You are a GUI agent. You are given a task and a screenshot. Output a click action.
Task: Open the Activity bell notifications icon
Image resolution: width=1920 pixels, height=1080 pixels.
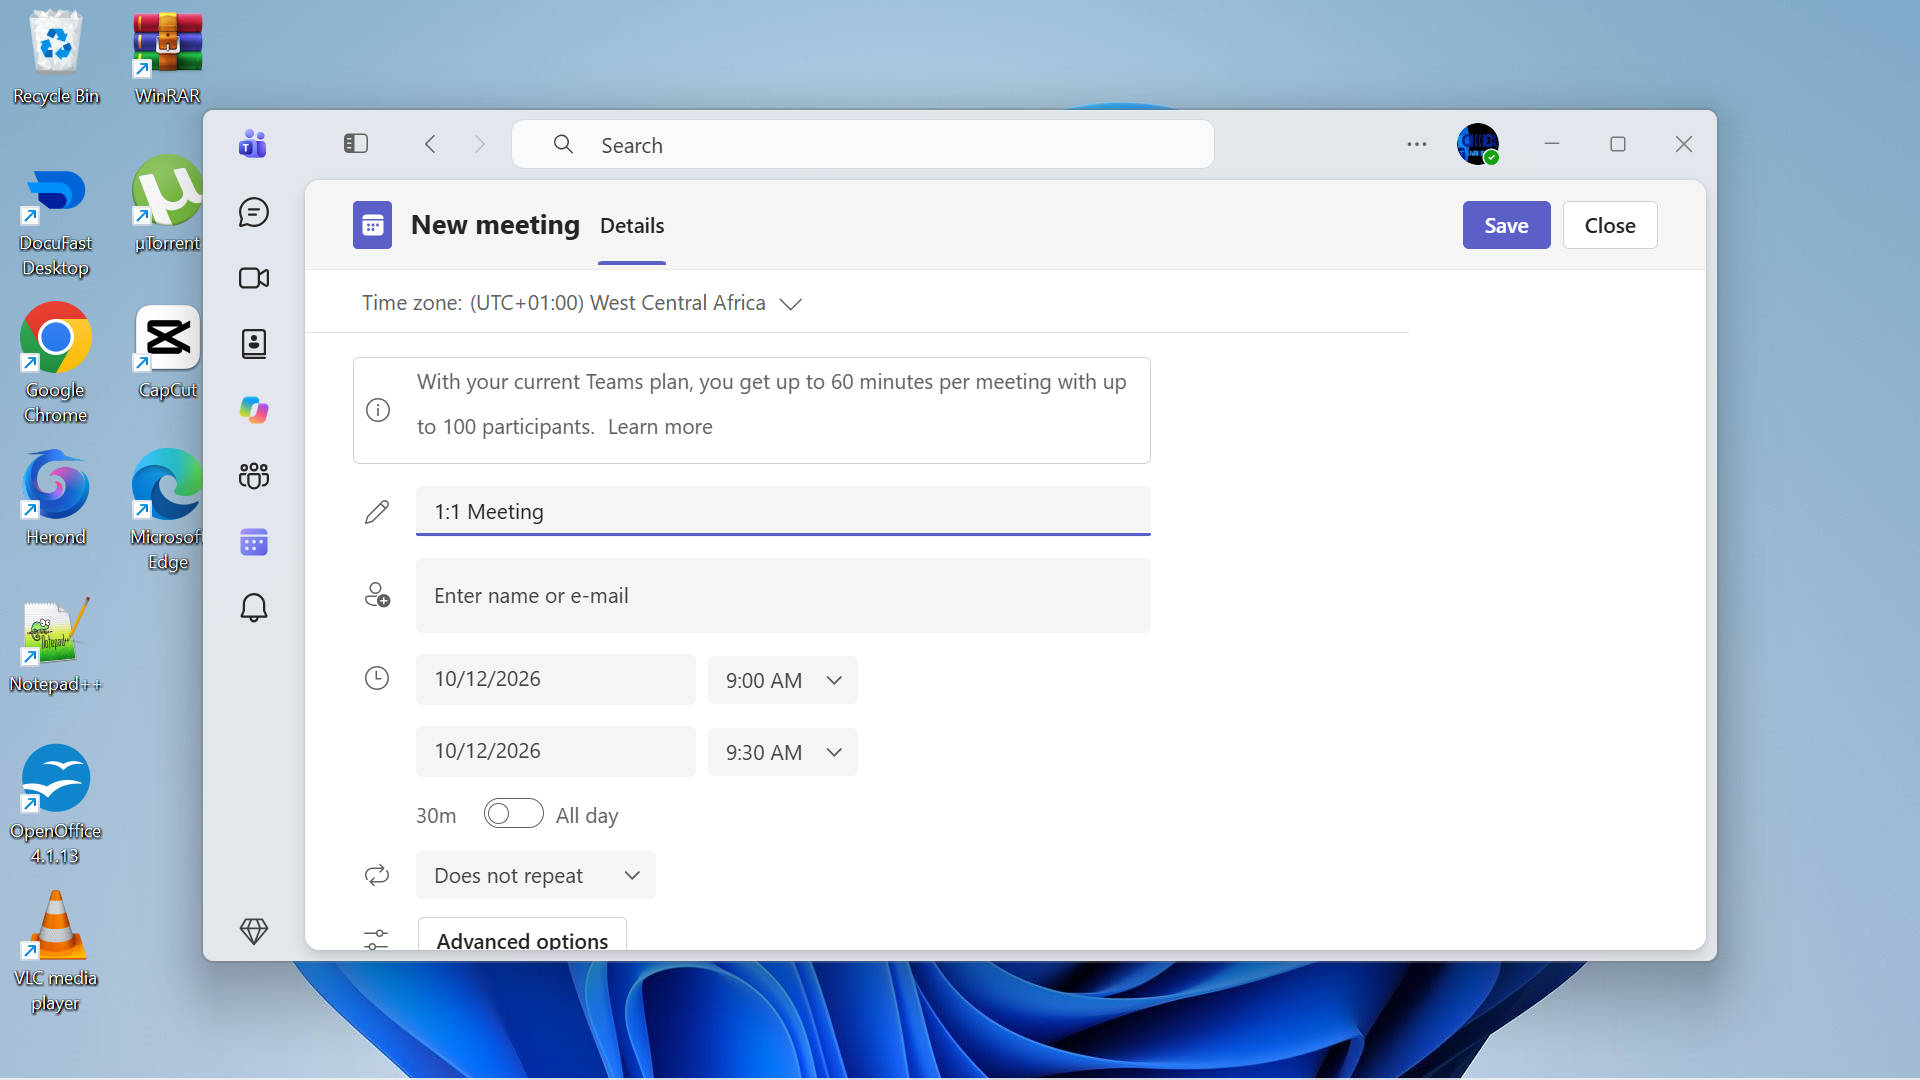click(x=254, y=608)
